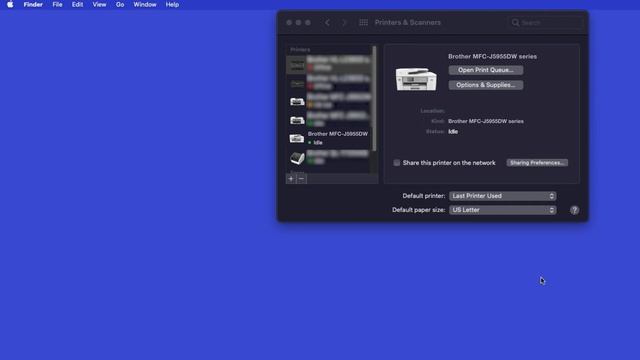
Task: Click the Printers & Scanners window title
Action: [407, 22]
